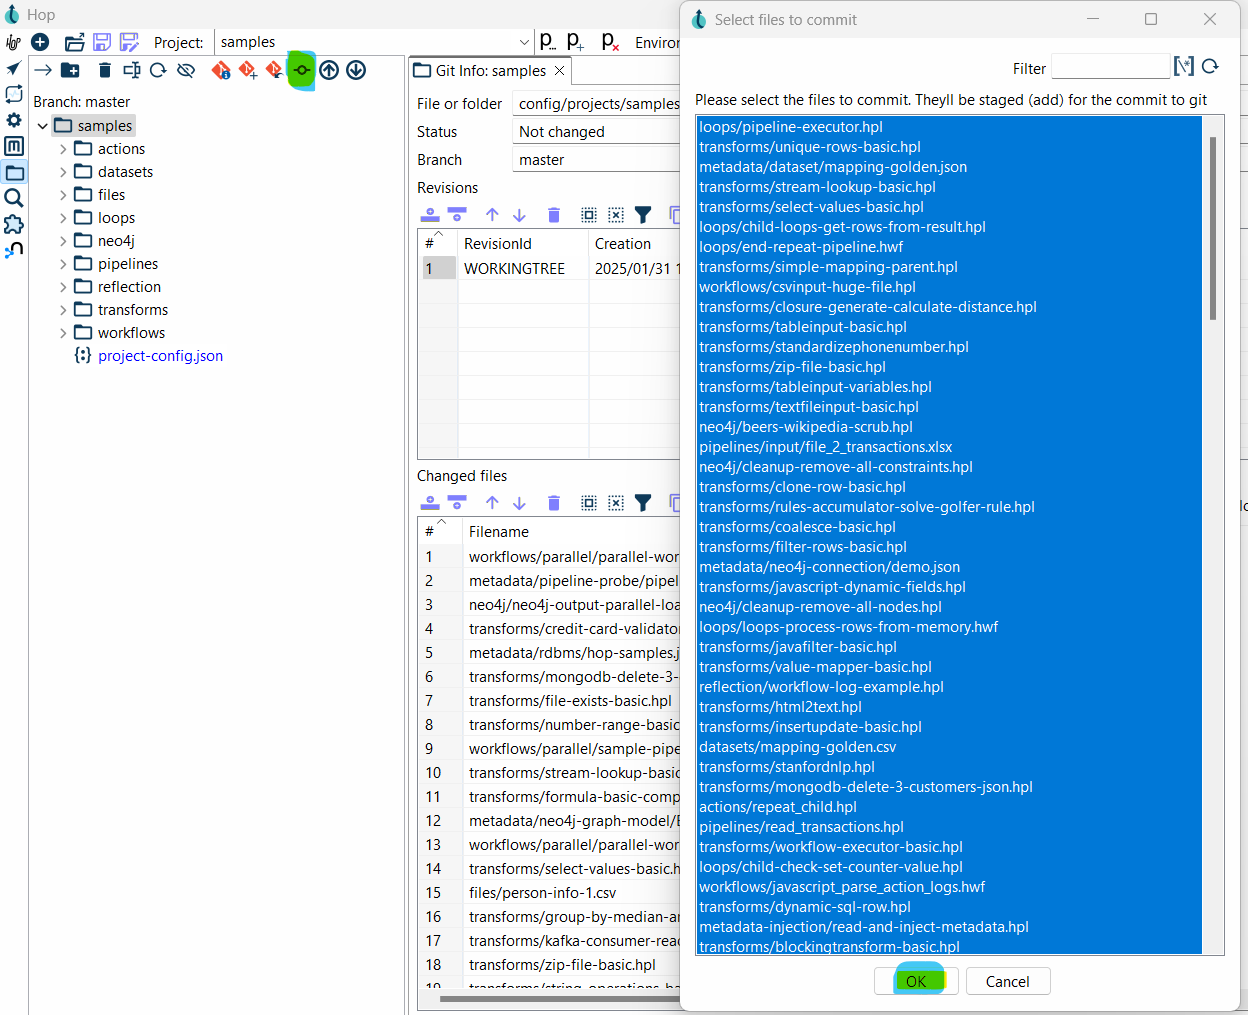Screen dimensions: 1248x1015
Task: Open the search perspective magnifier icon
Action: [14, 198]
